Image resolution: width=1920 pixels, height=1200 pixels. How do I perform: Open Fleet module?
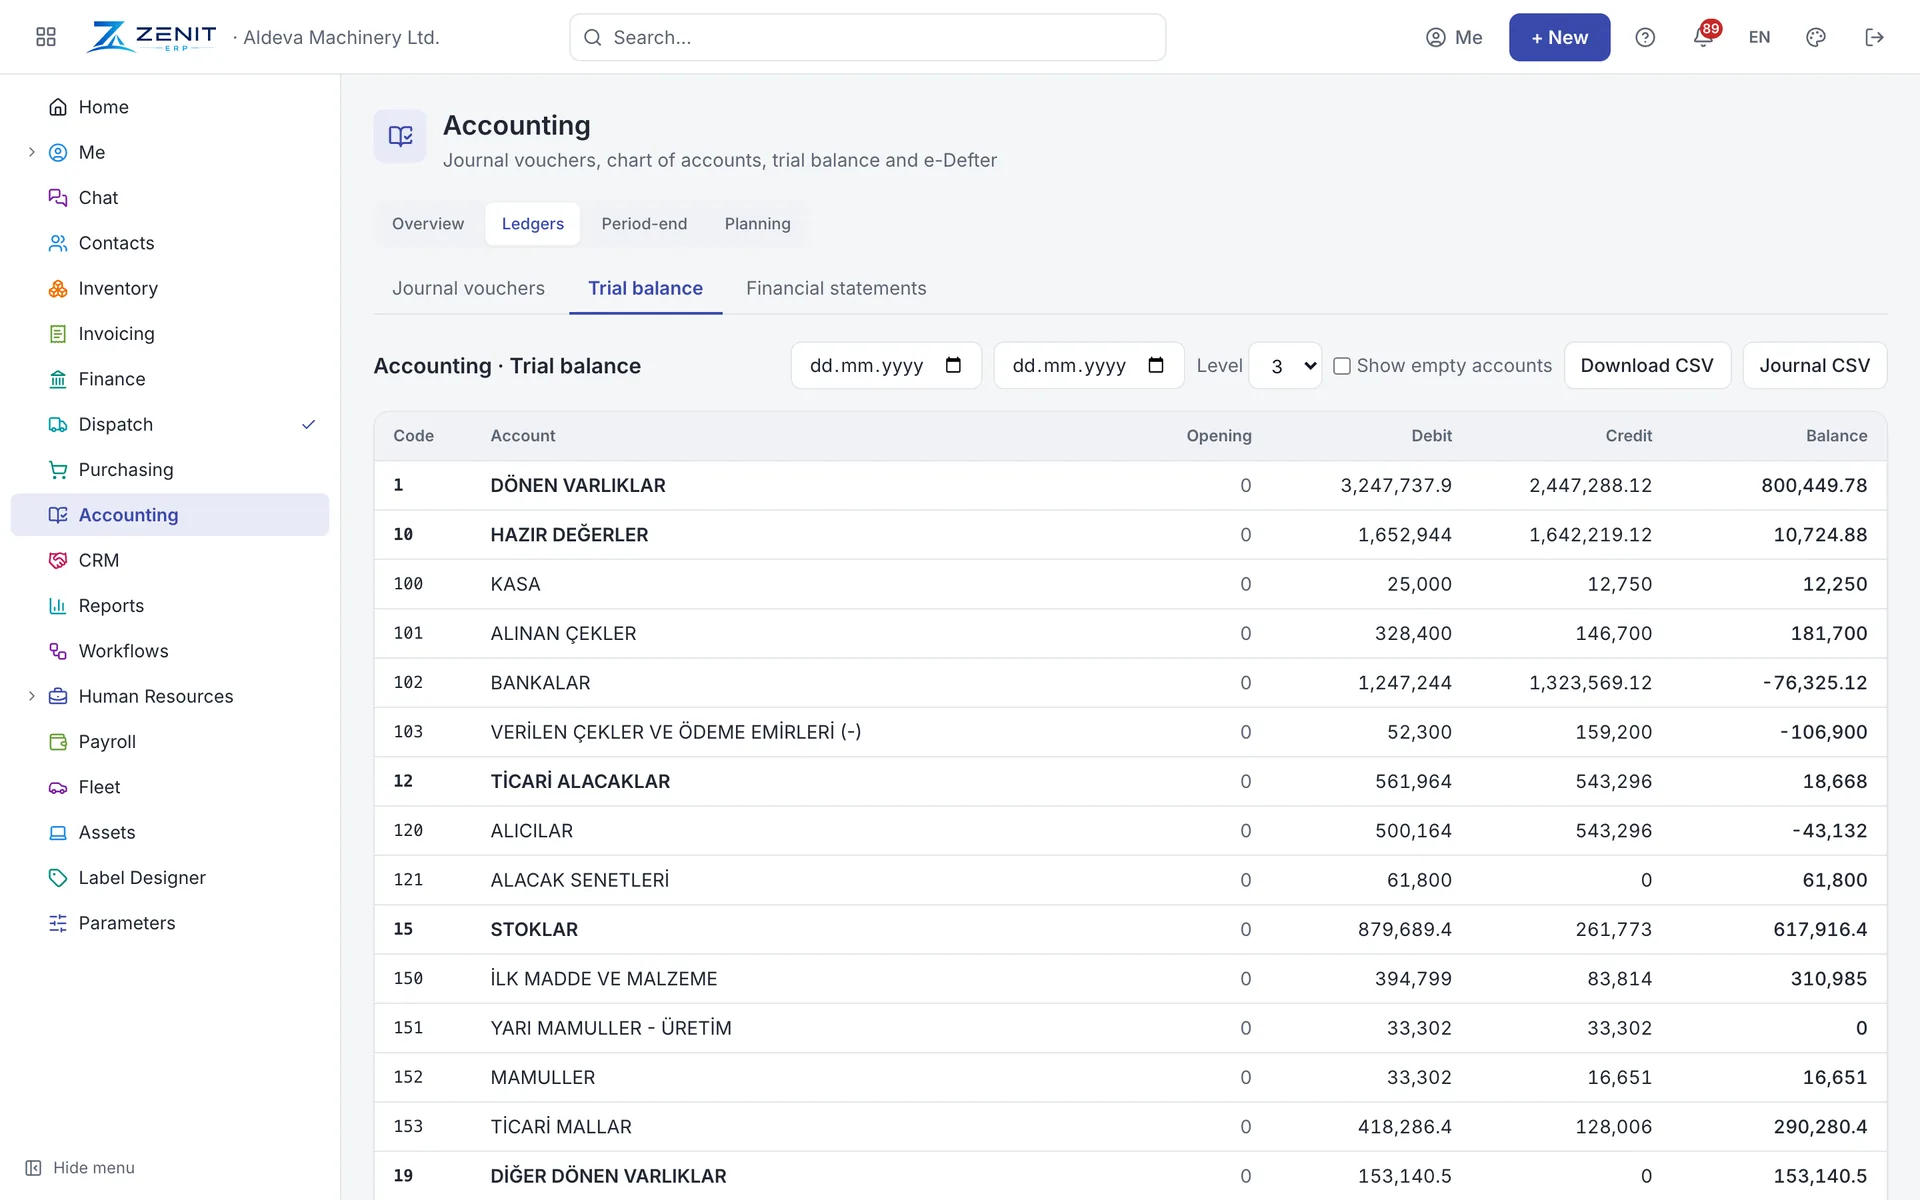point(170,787)
